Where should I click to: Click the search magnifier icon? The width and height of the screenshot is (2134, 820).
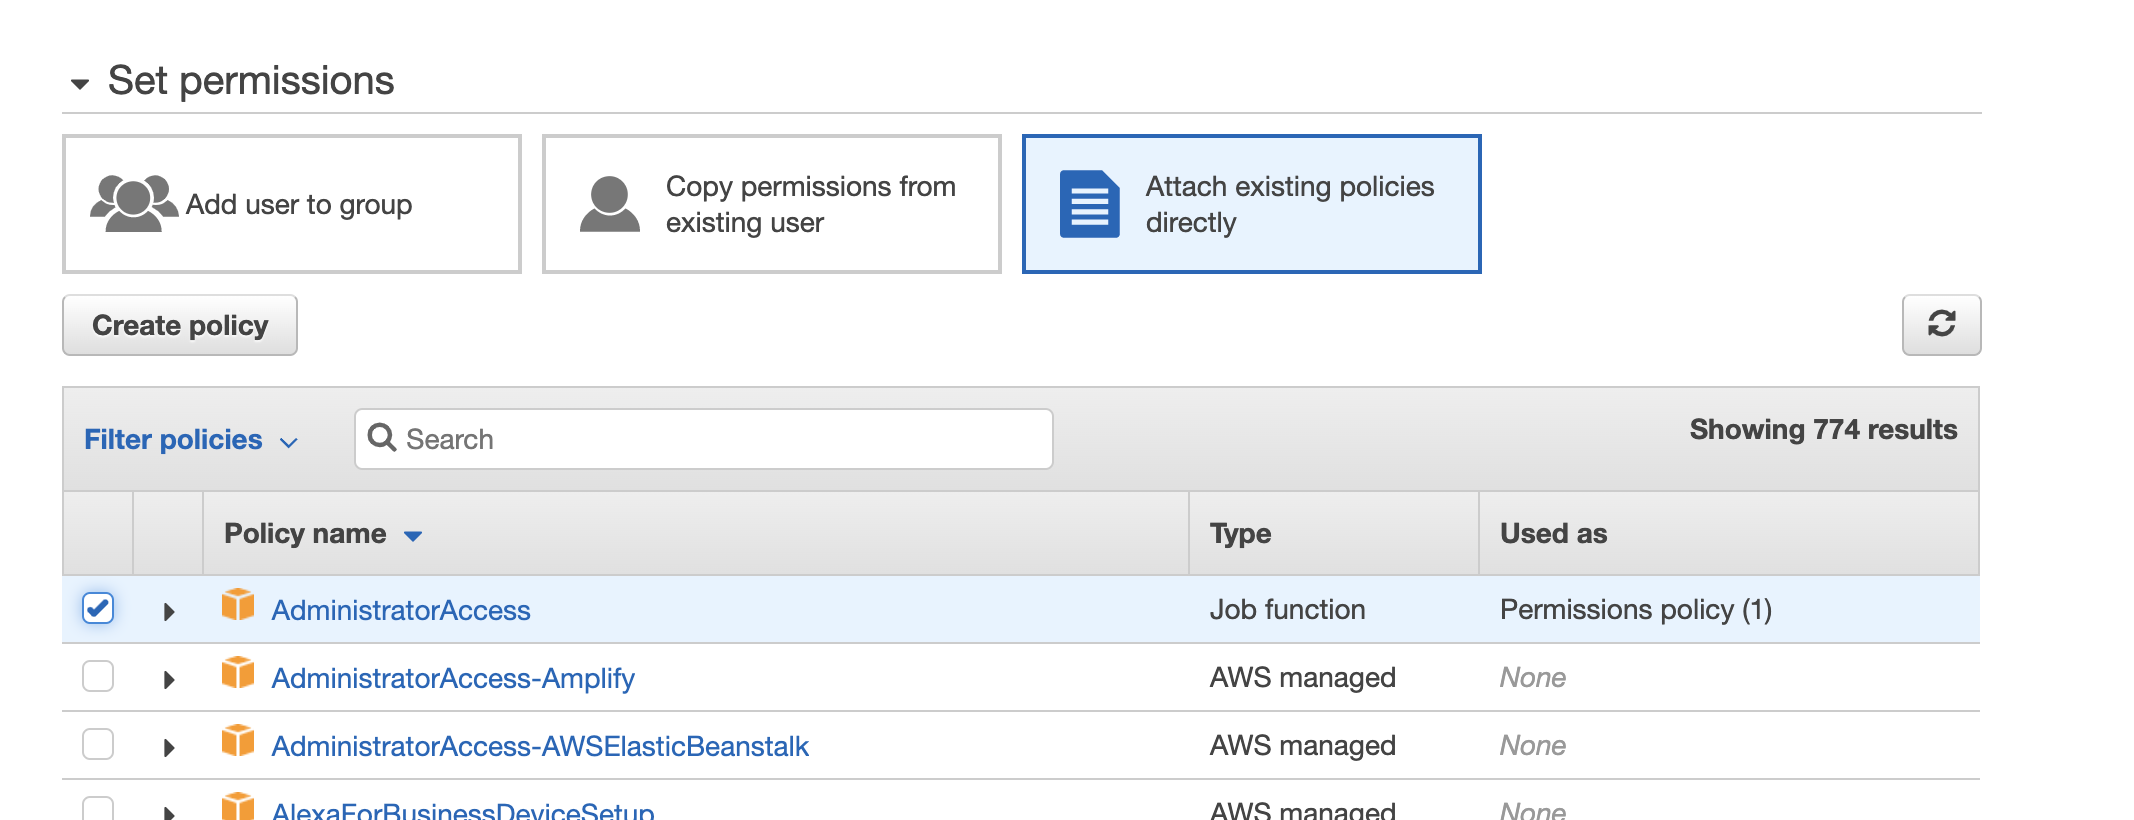point(382,438)
